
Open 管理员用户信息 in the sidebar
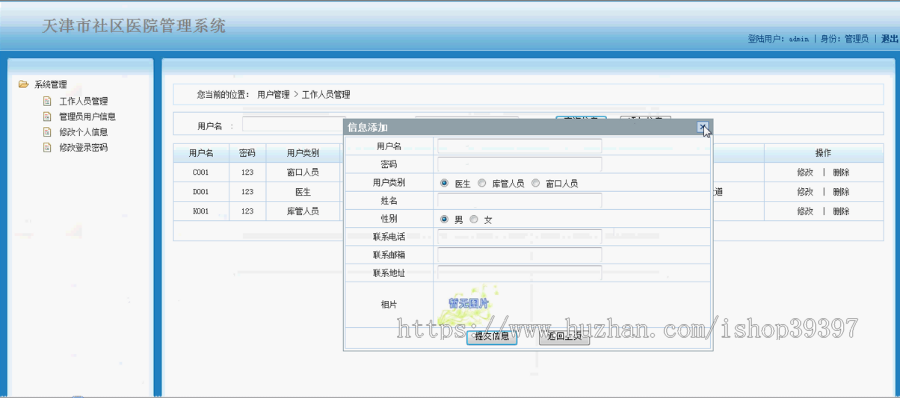(x=87, y=117)
